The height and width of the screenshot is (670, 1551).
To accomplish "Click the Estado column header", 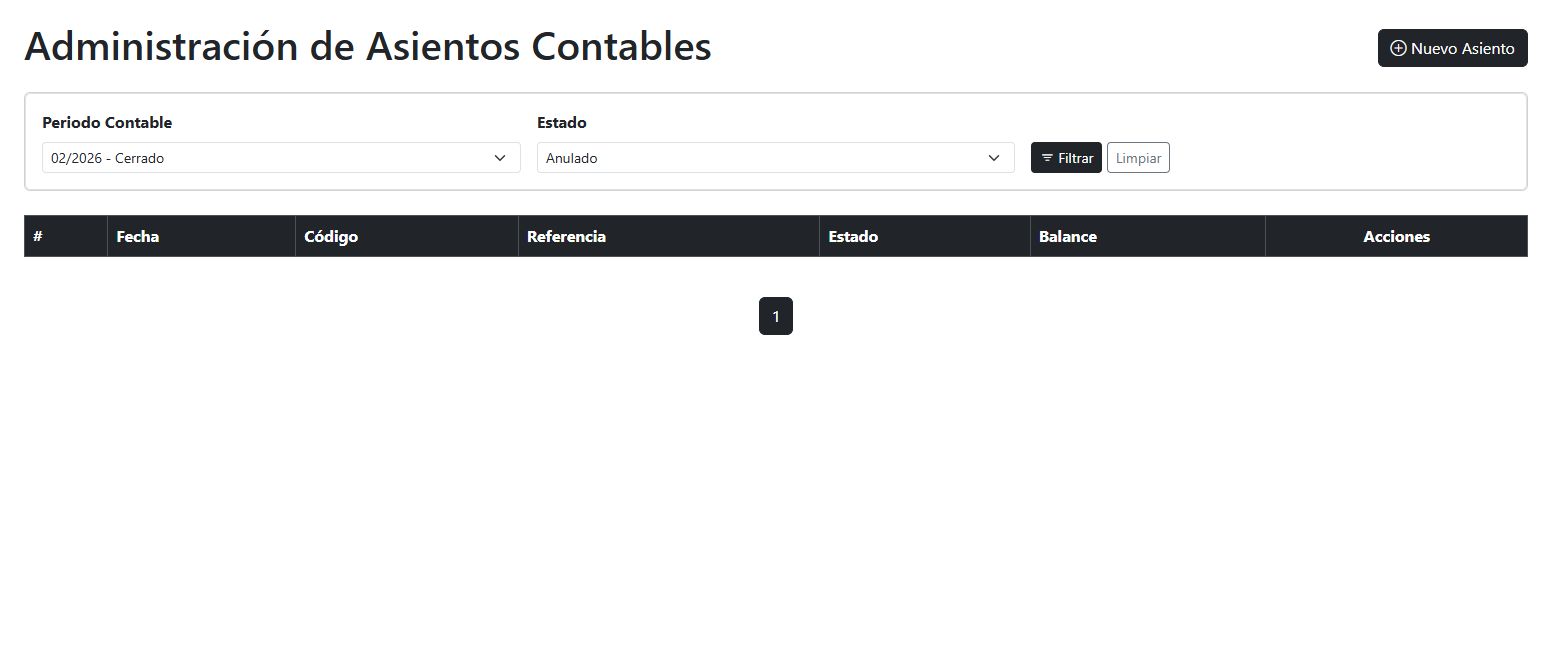I will [x=854, y=236].
